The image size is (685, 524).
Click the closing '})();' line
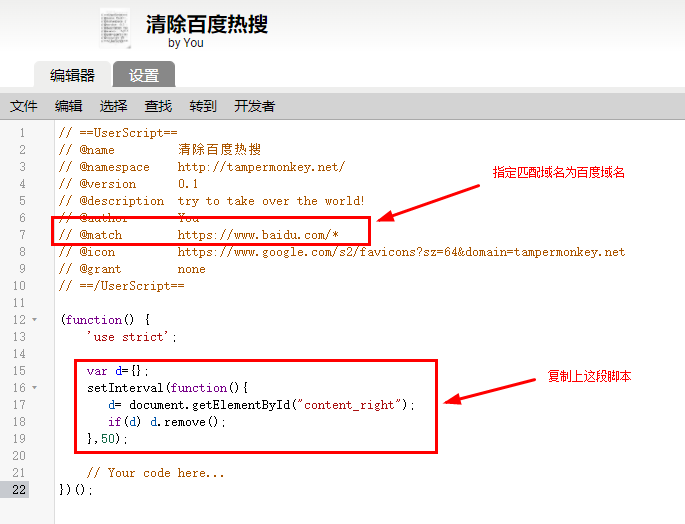click(76, 490)
